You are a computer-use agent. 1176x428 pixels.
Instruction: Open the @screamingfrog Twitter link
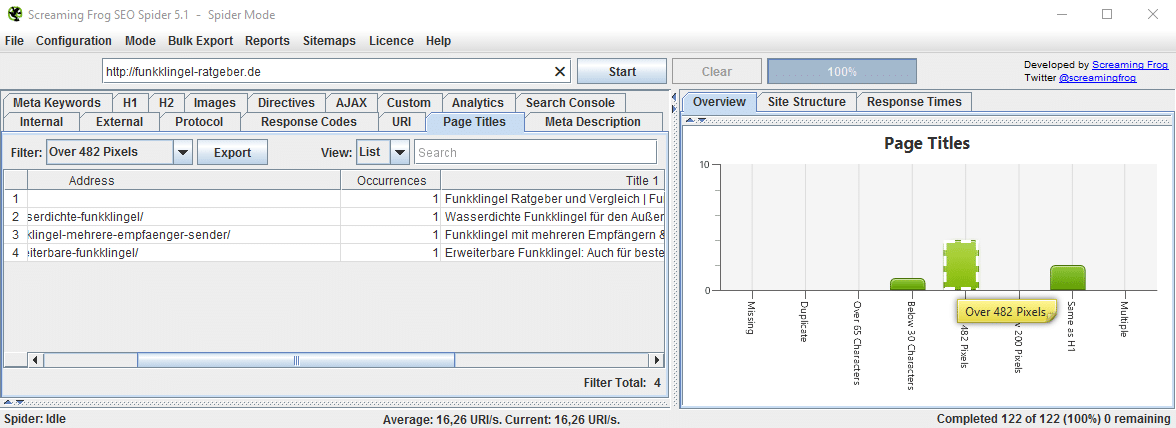[1097, 77]
